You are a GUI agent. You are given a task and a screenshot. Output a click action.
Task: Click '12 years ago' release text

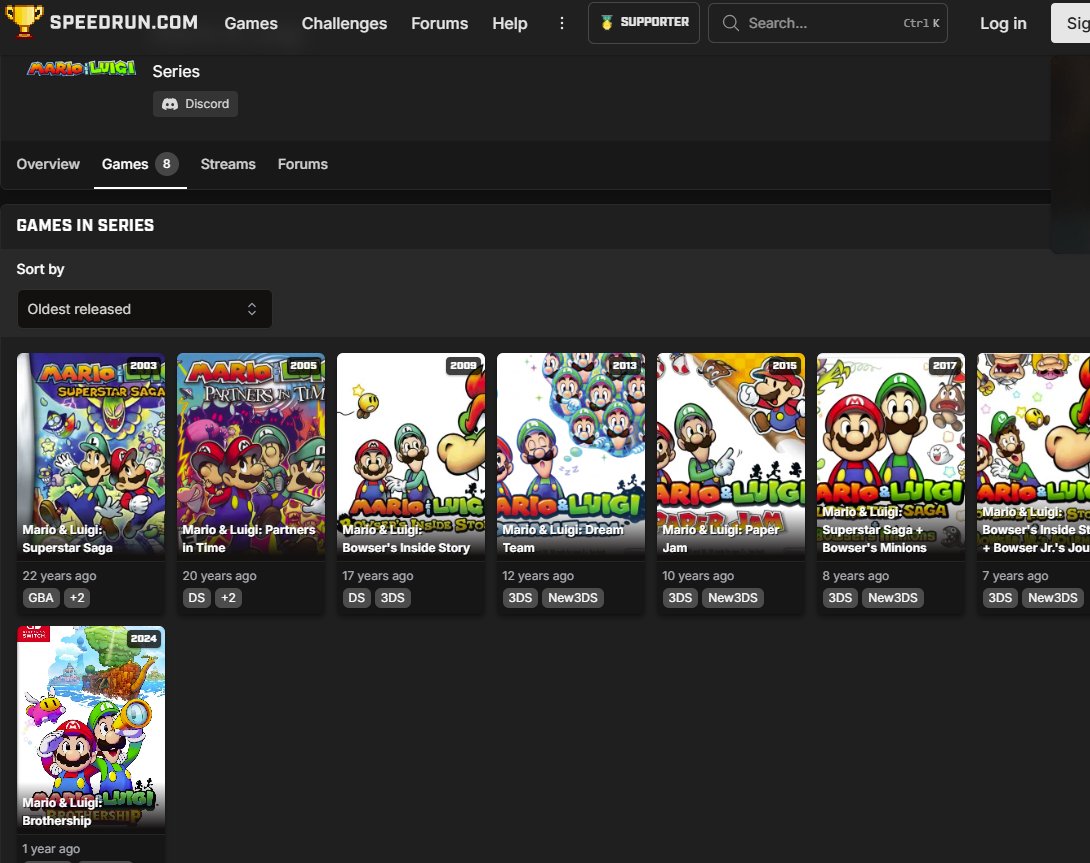[x=538, y=576]
